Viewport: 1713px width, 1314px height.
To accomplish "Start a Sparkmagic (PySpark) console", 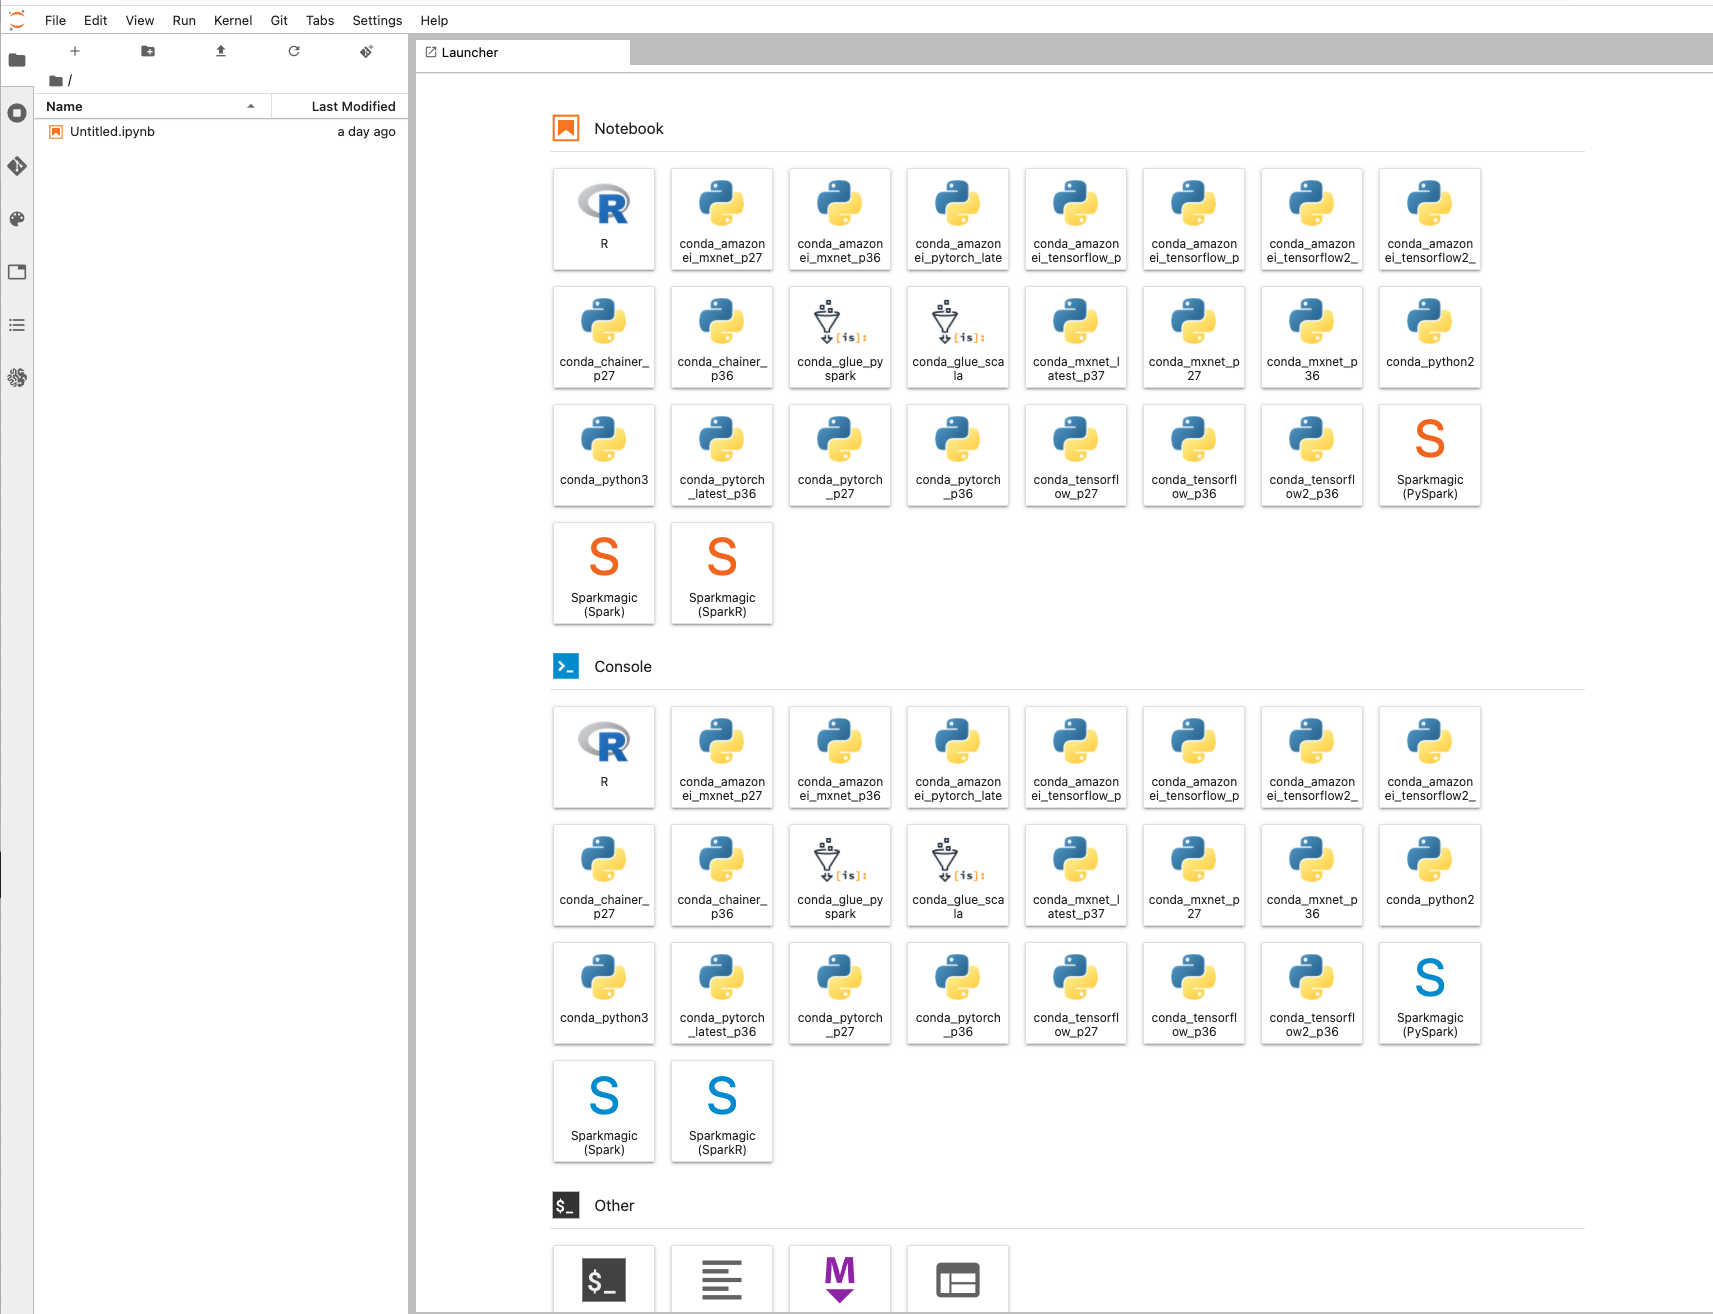I will (x=1430, y=992).
